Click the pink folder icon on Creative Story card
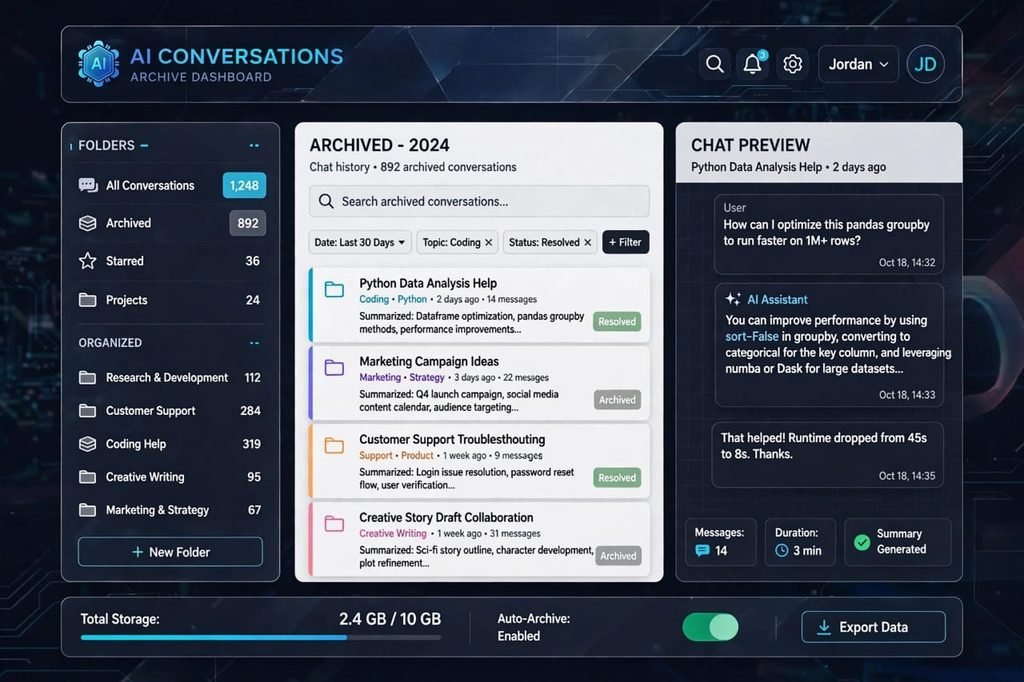The height and width of the screenshot is (682, 1024). pyautogui.click(x=334, y=523)
